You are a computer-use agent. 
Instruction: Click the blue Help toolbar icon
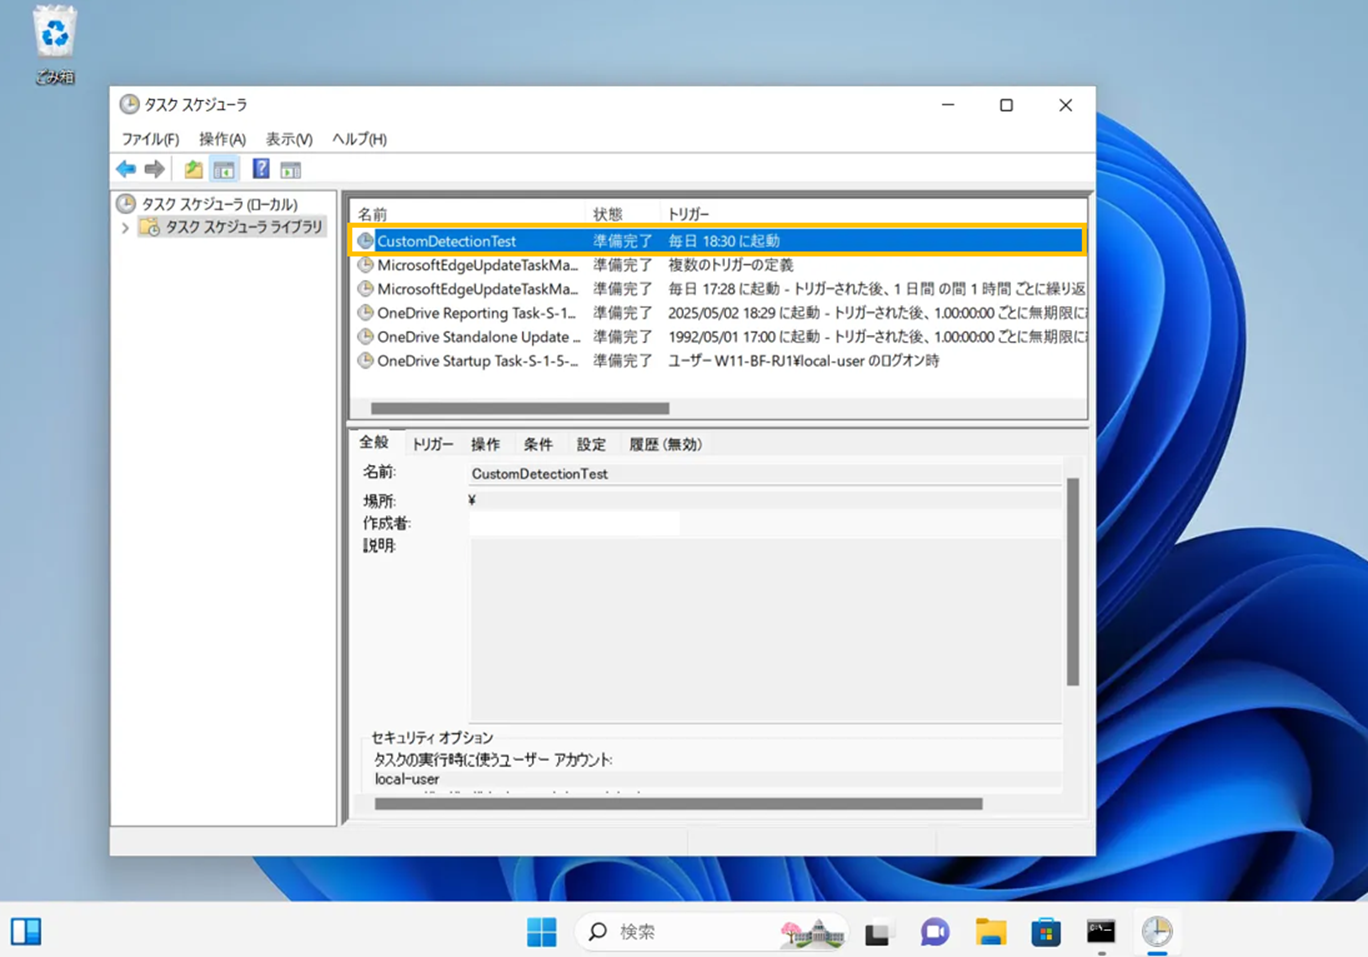pos(260,169)
